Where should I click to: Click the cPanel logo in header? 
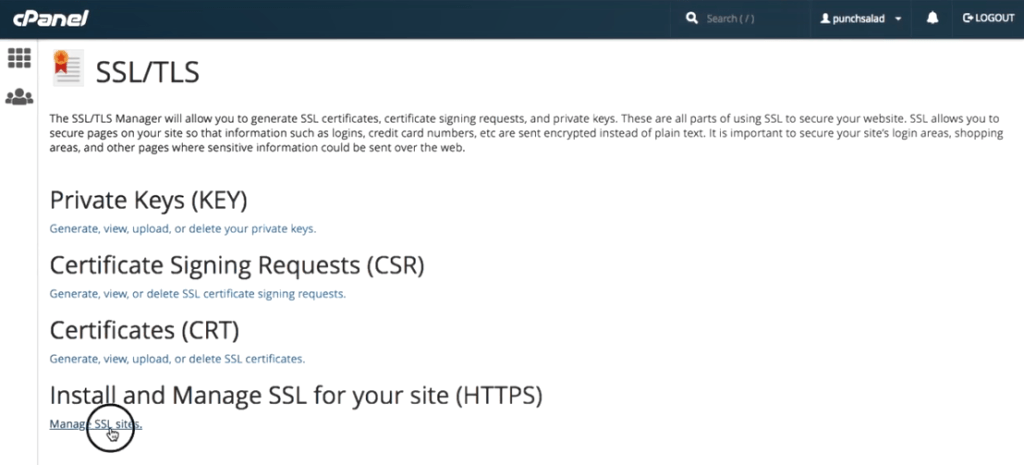pos(50,18)
